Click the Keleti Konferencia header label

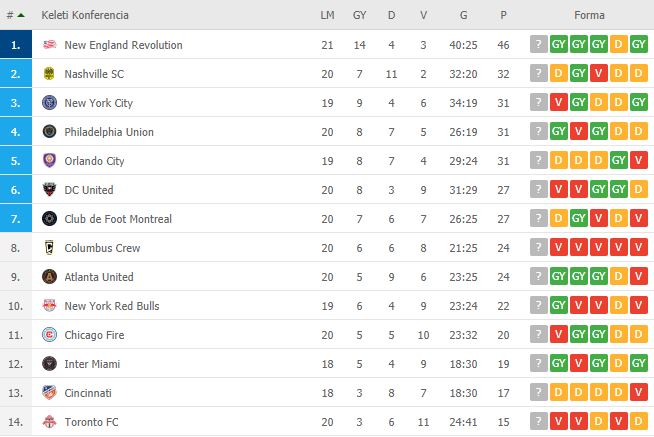[85, 15]
